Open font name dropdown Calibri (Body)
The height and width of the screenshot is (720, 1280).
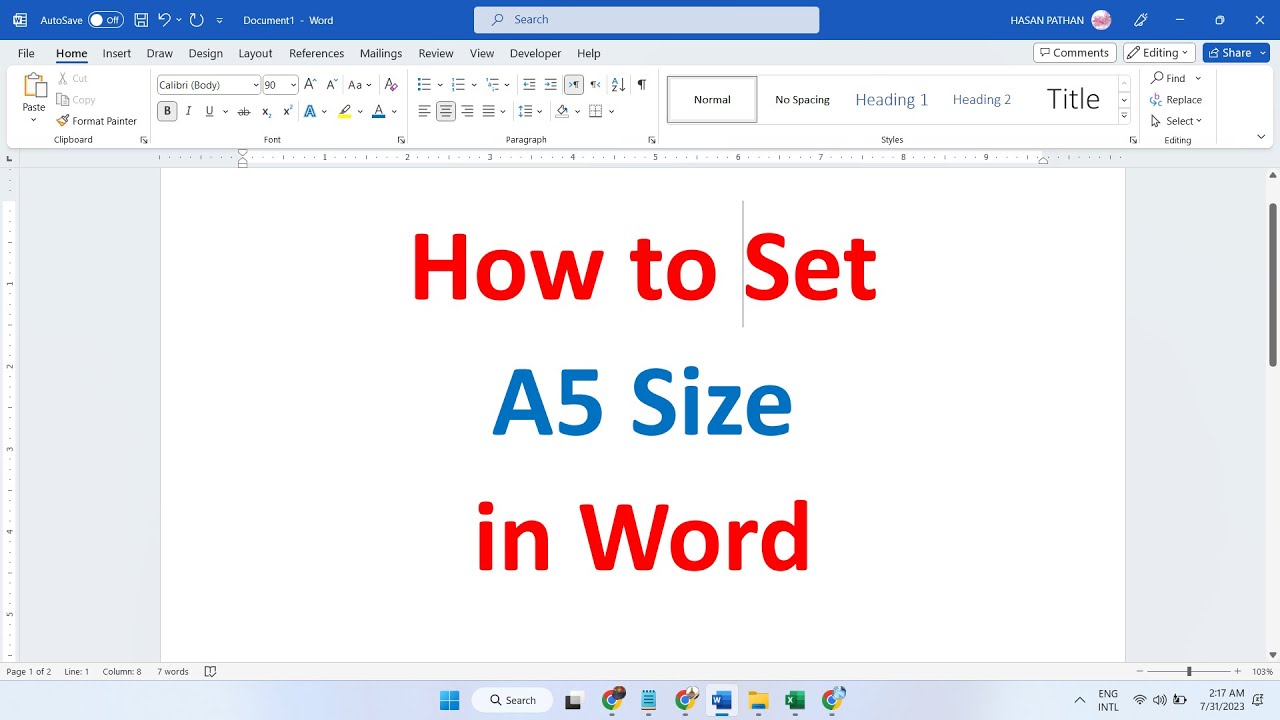(256, 85)
